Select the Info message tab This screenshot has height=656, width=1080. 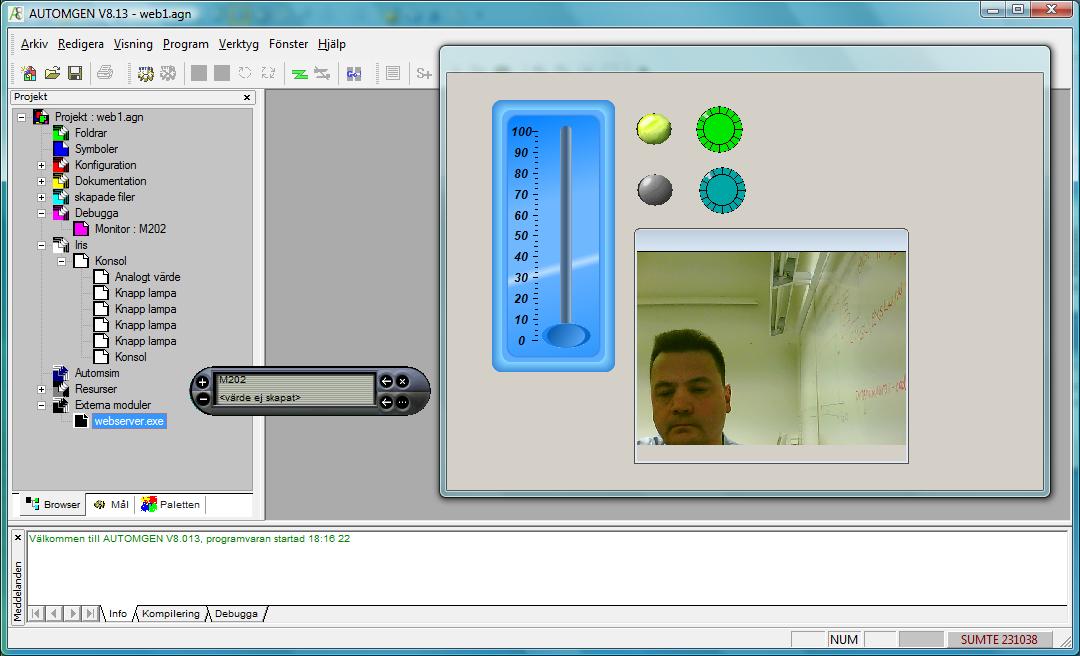click(x=118, y=613)
